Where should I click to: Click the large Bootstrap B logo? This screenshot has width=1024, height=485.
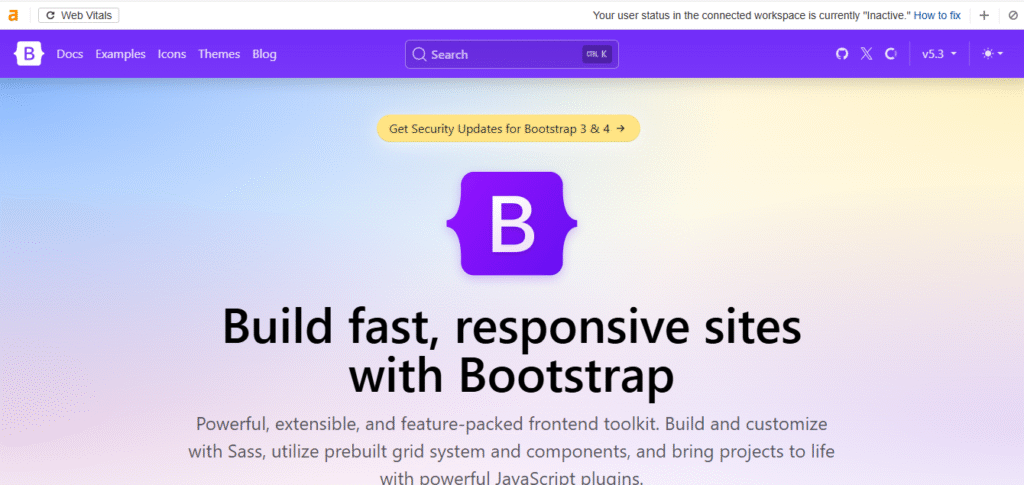(511, 223)
